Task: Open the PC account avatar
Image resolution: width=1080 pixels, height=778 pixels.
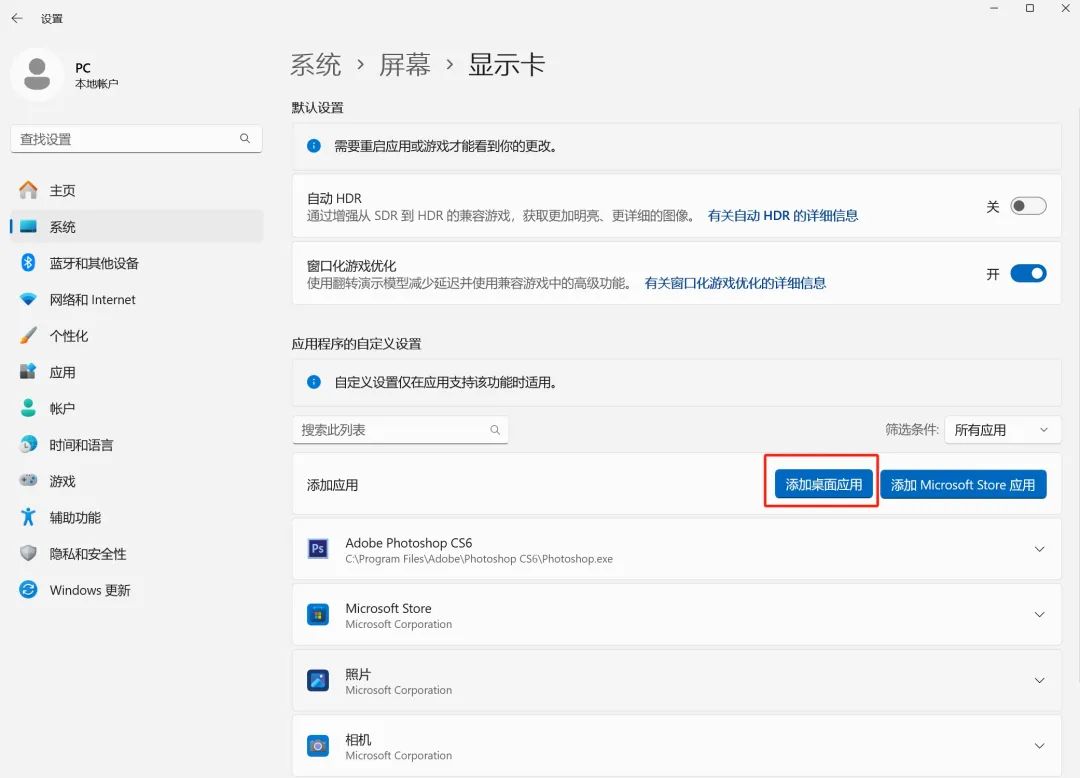Action: click(37, 74)
